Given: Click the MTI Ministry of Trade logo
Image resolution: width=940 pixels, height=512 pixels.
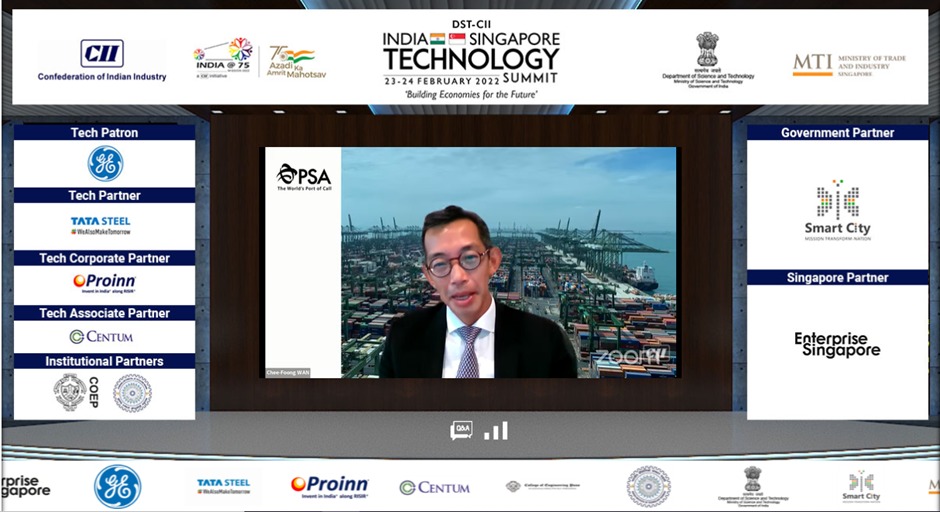Looking at the screenshot, I should coord(849,65).
